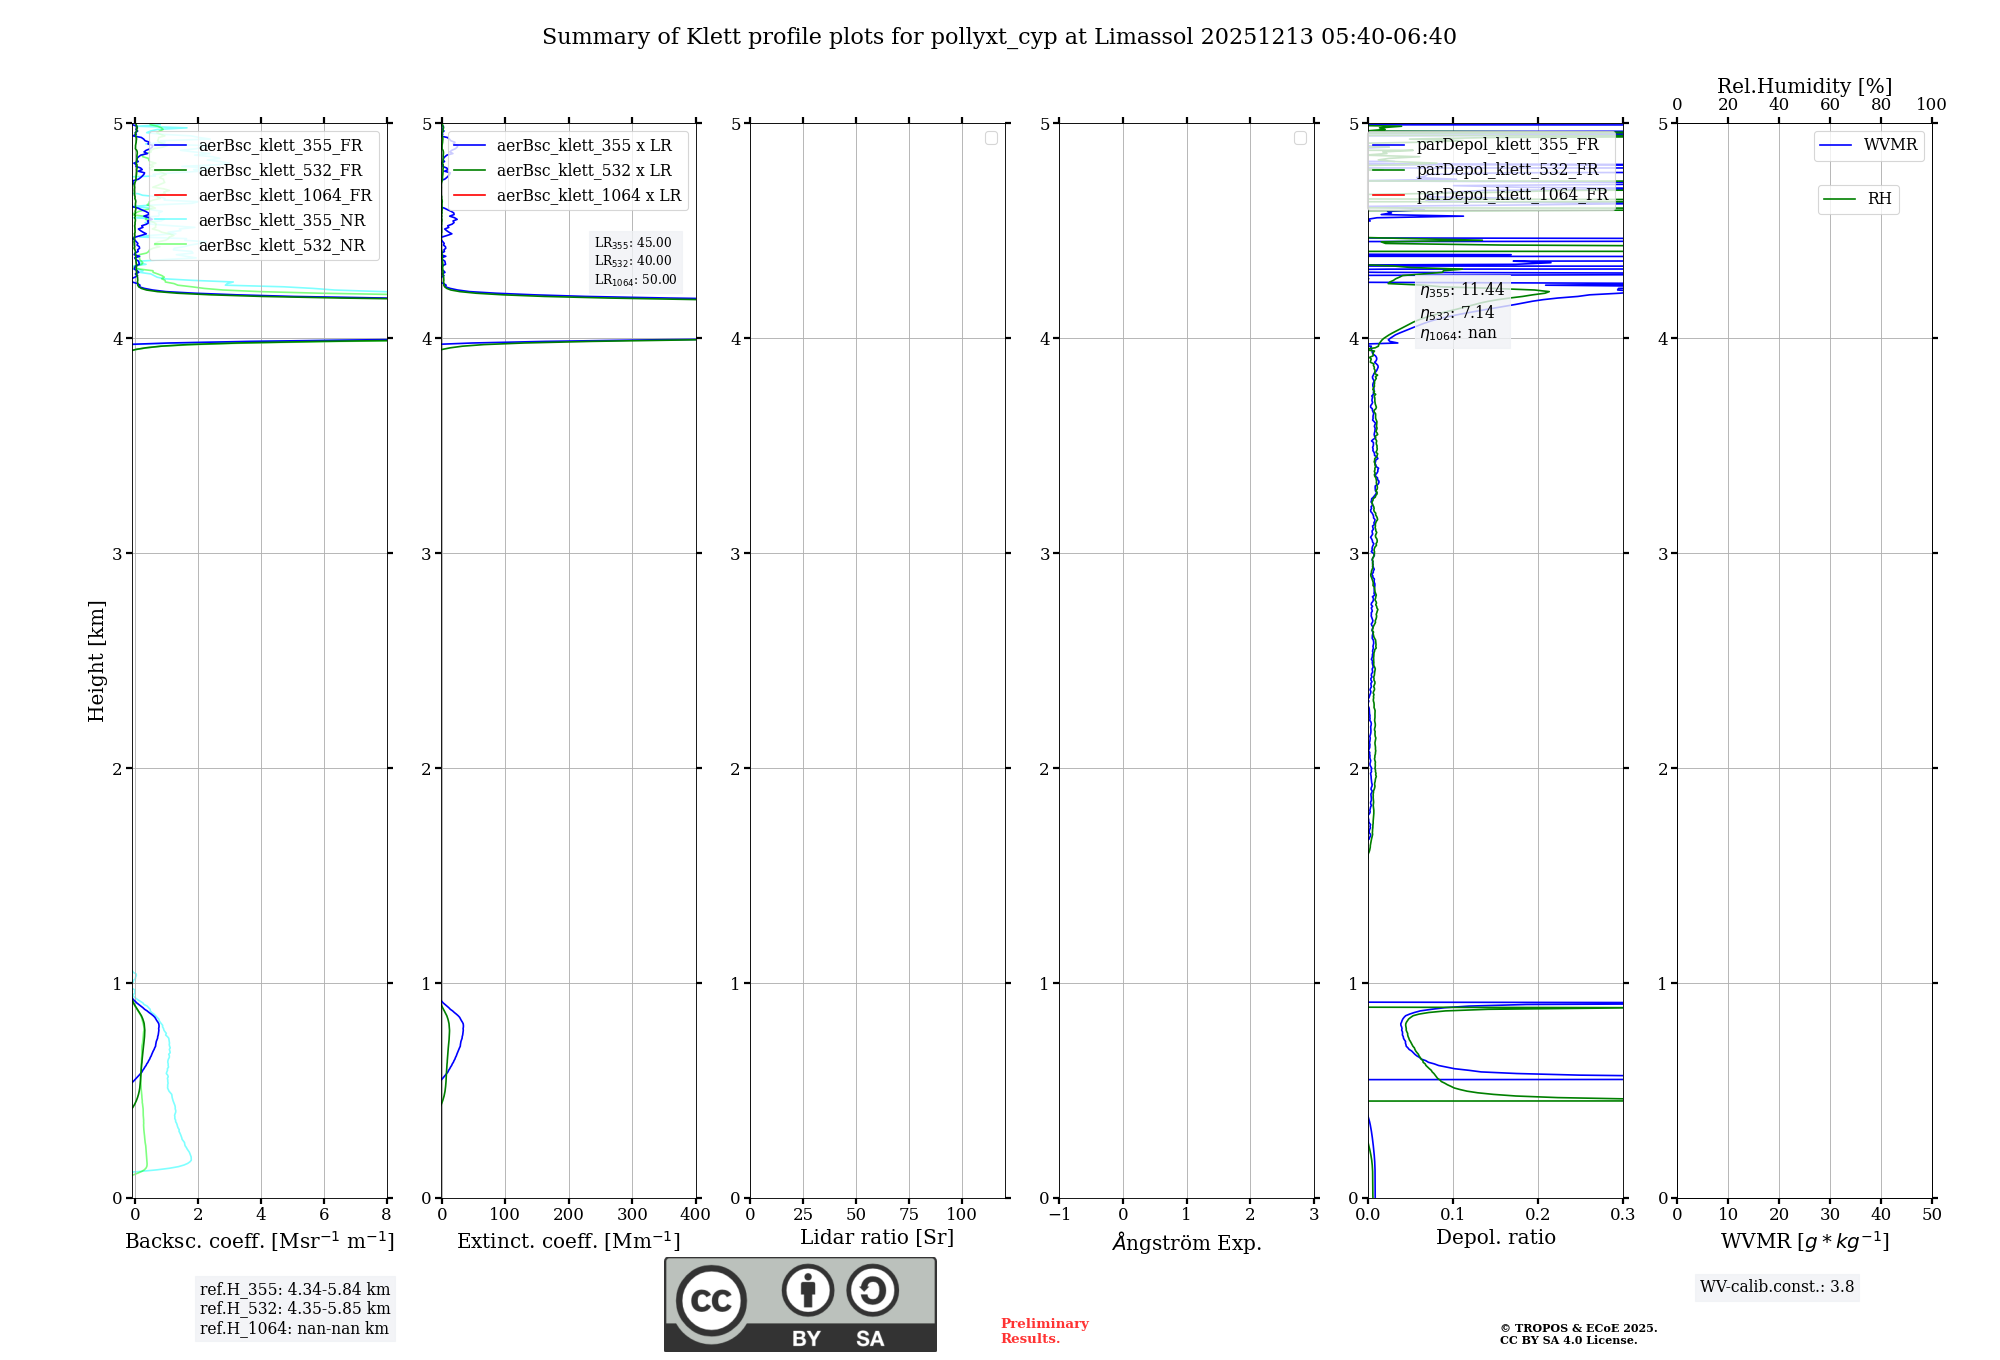Click the parDepol_klett_1064_FR legend entry
2000x1360 pixels.
tap(1511, 195)
